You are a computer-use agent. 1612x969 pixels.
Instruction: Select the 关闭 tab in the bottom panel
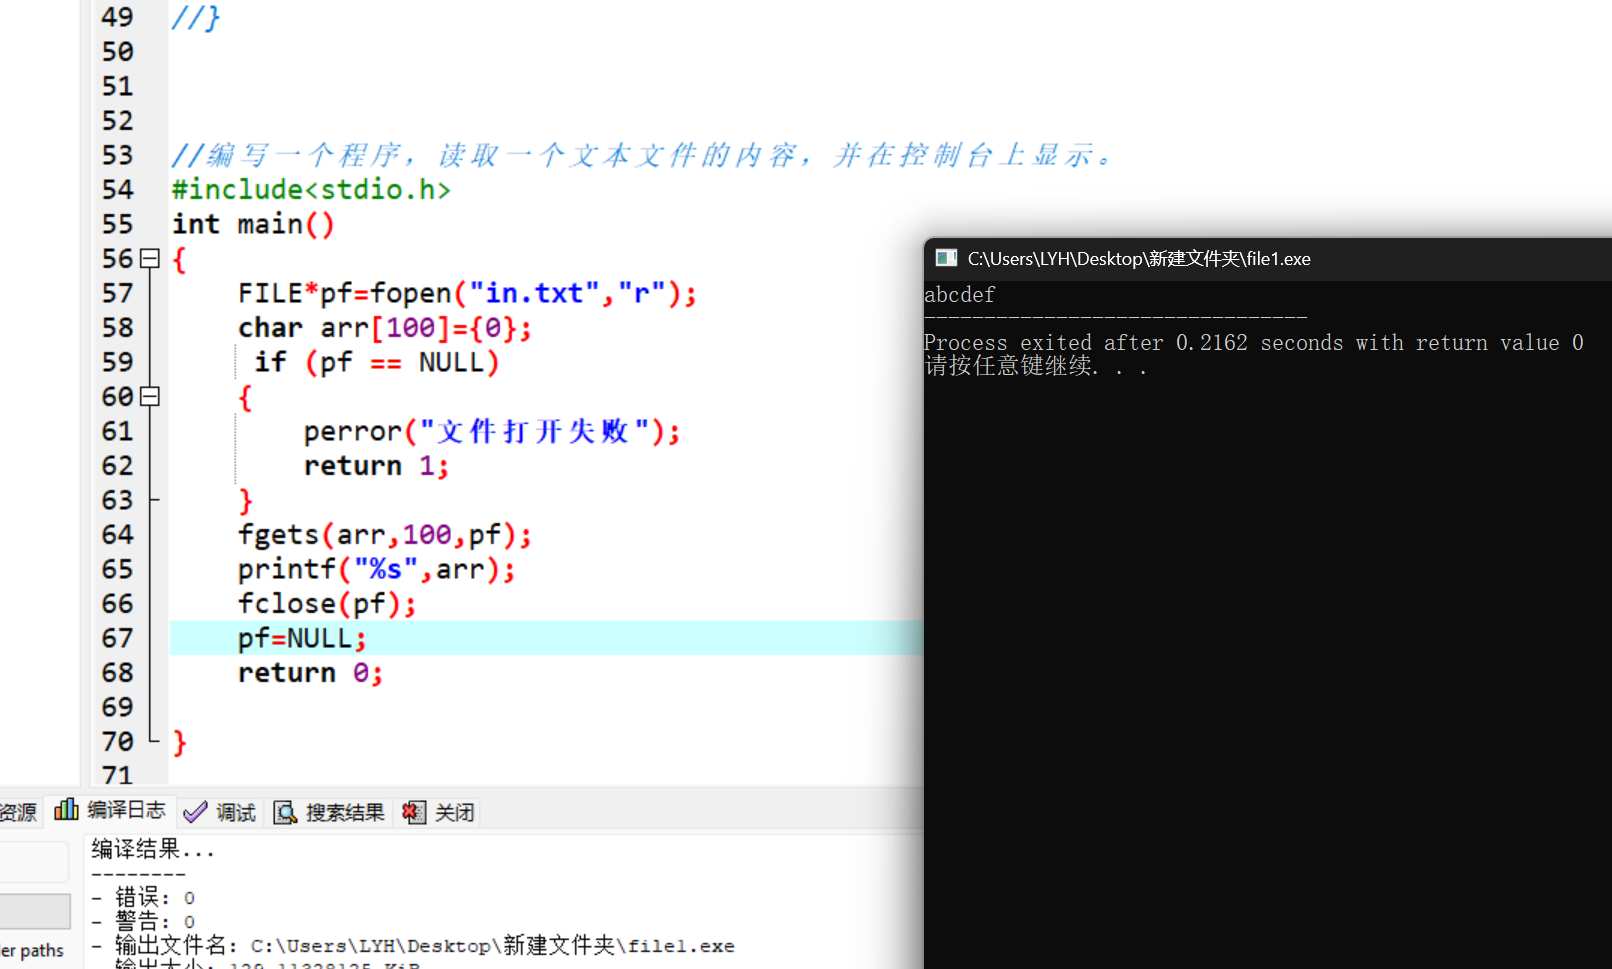[438, 812]
